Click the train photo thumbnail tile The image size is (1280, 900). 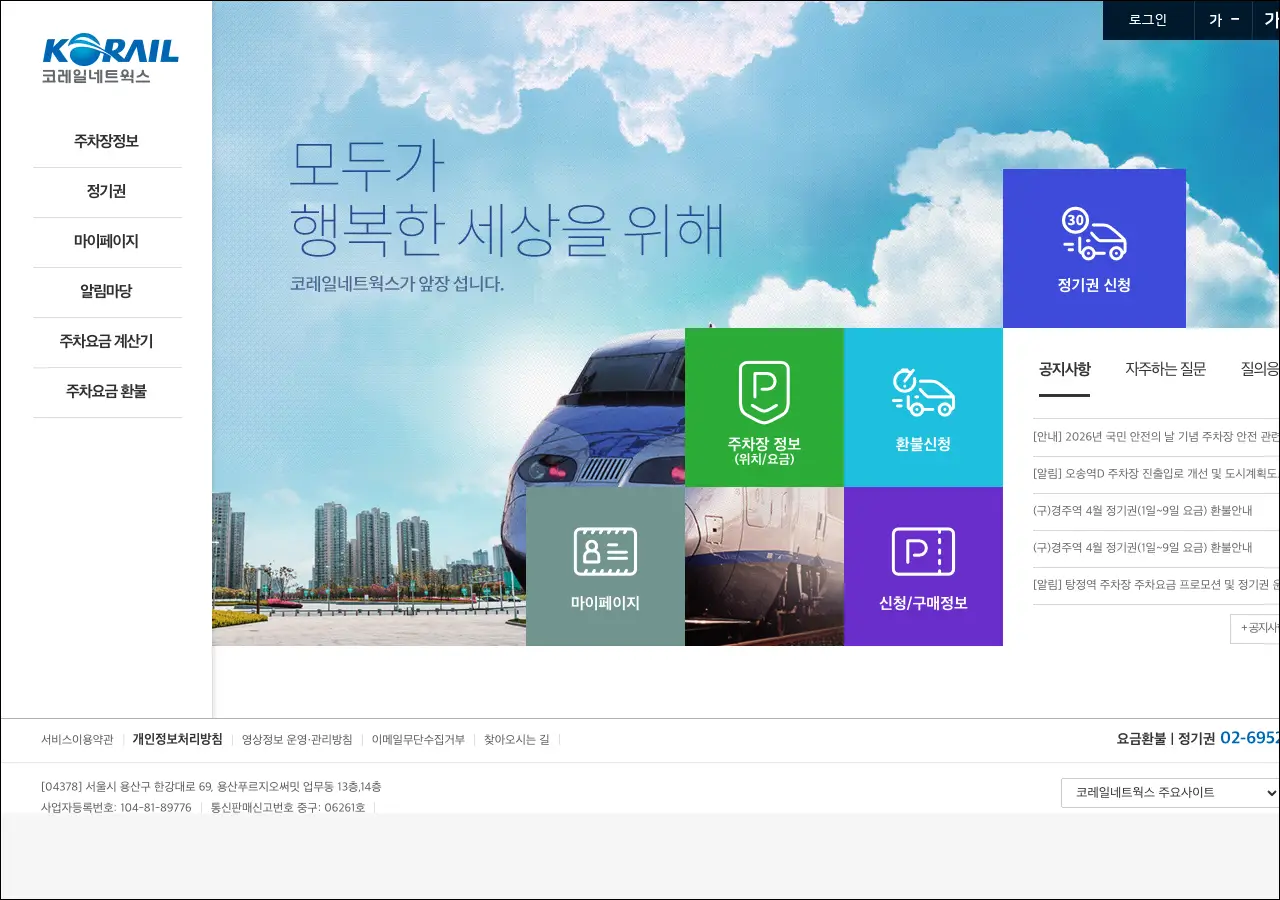764,566
